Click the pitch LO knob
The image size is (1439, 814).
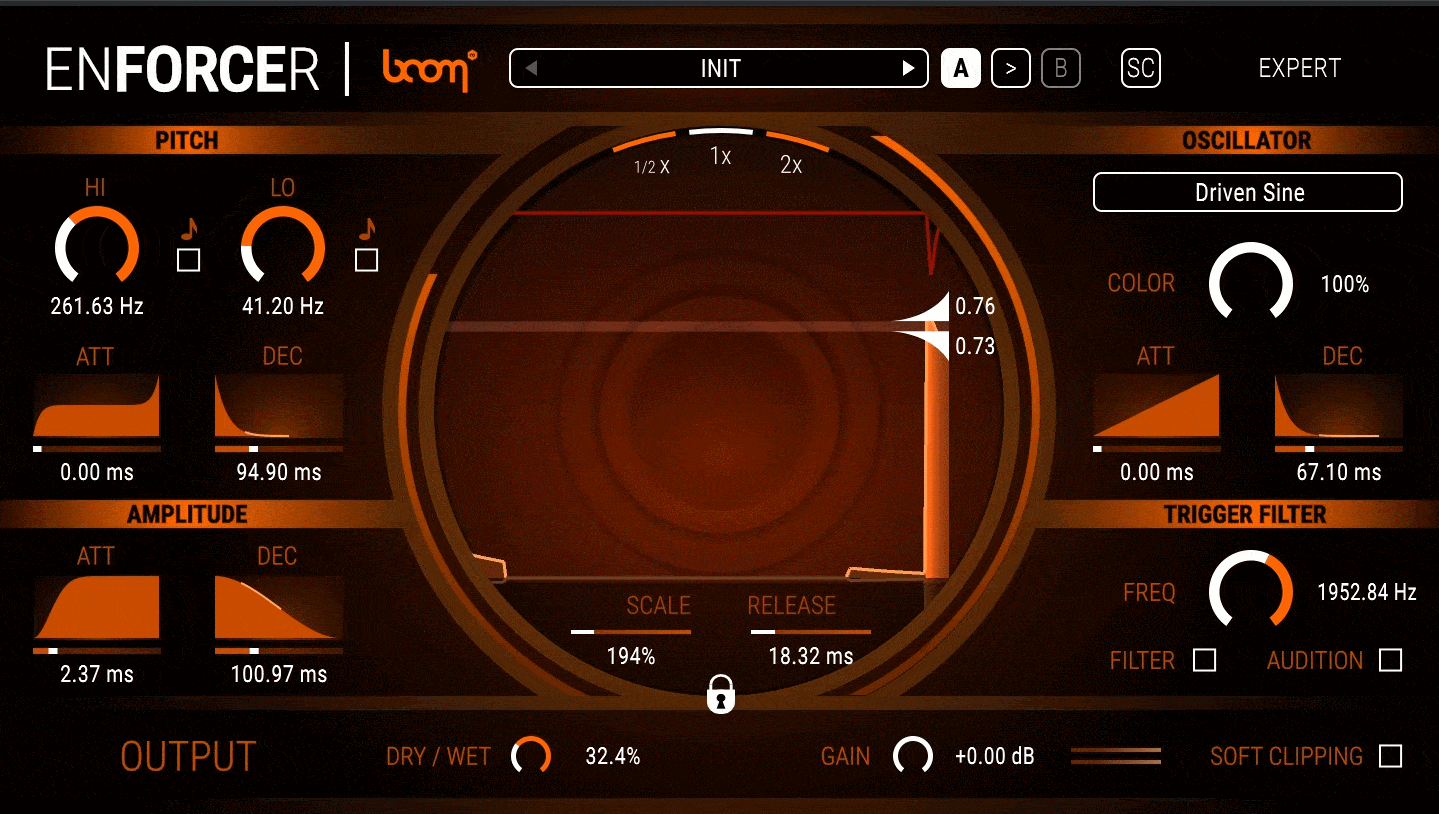click(282, 248)
